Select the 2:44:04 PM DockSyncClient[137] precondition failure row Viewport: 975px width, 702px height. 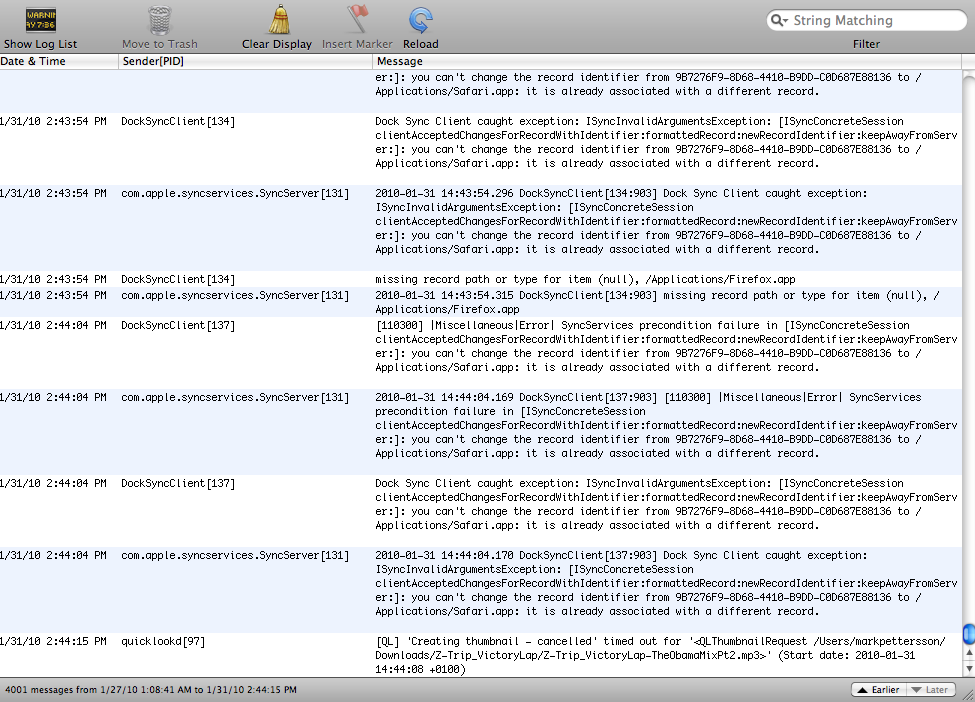pos(481,346)
